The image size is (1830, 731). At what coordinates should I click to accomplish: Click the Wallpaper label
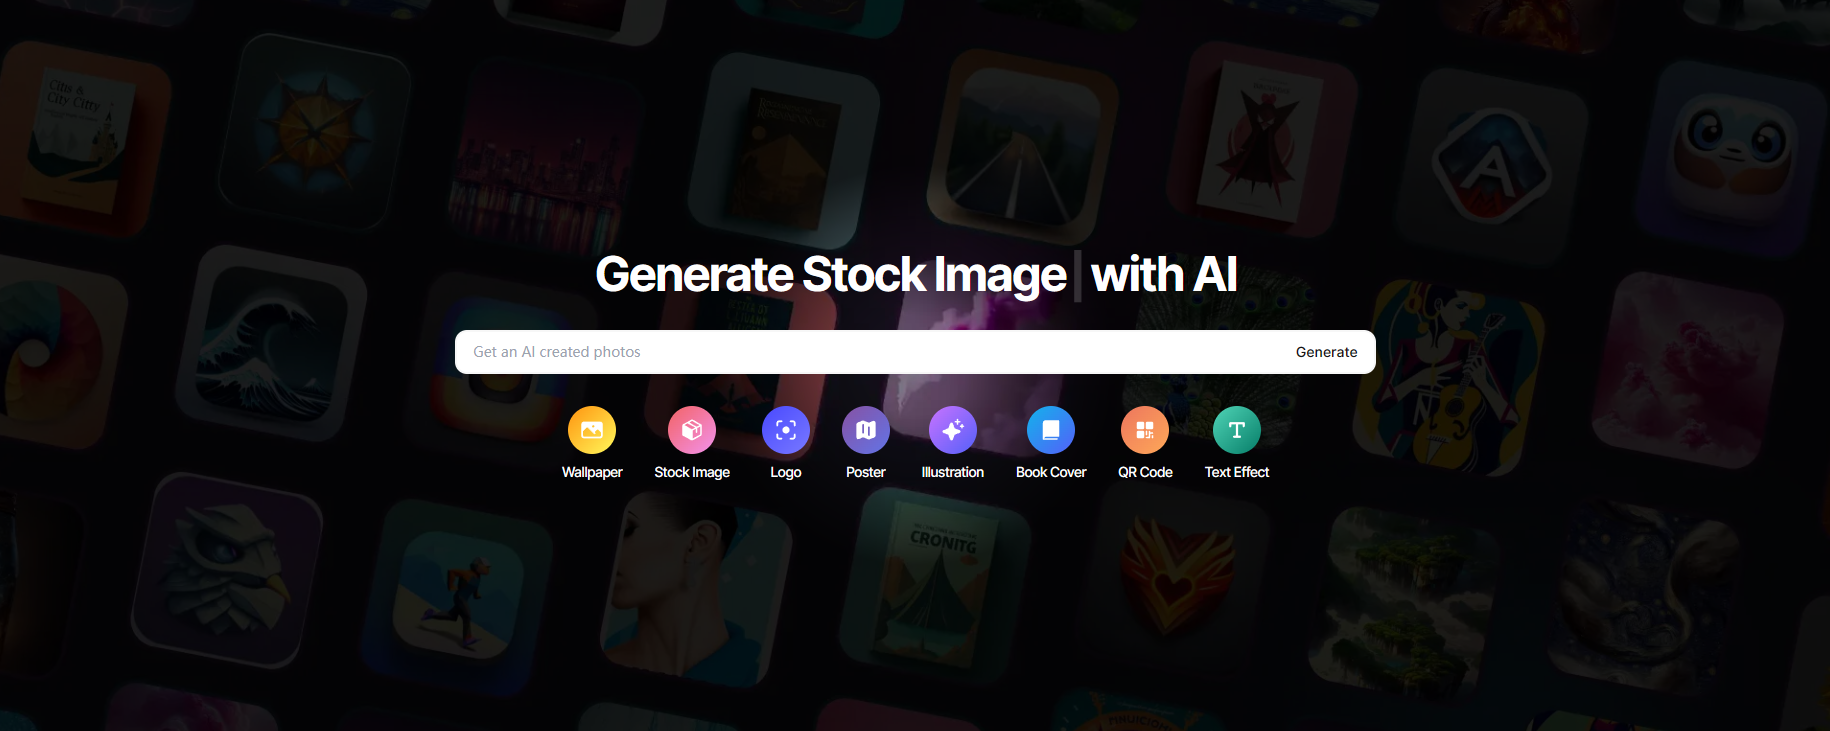(x=592, y=472)
